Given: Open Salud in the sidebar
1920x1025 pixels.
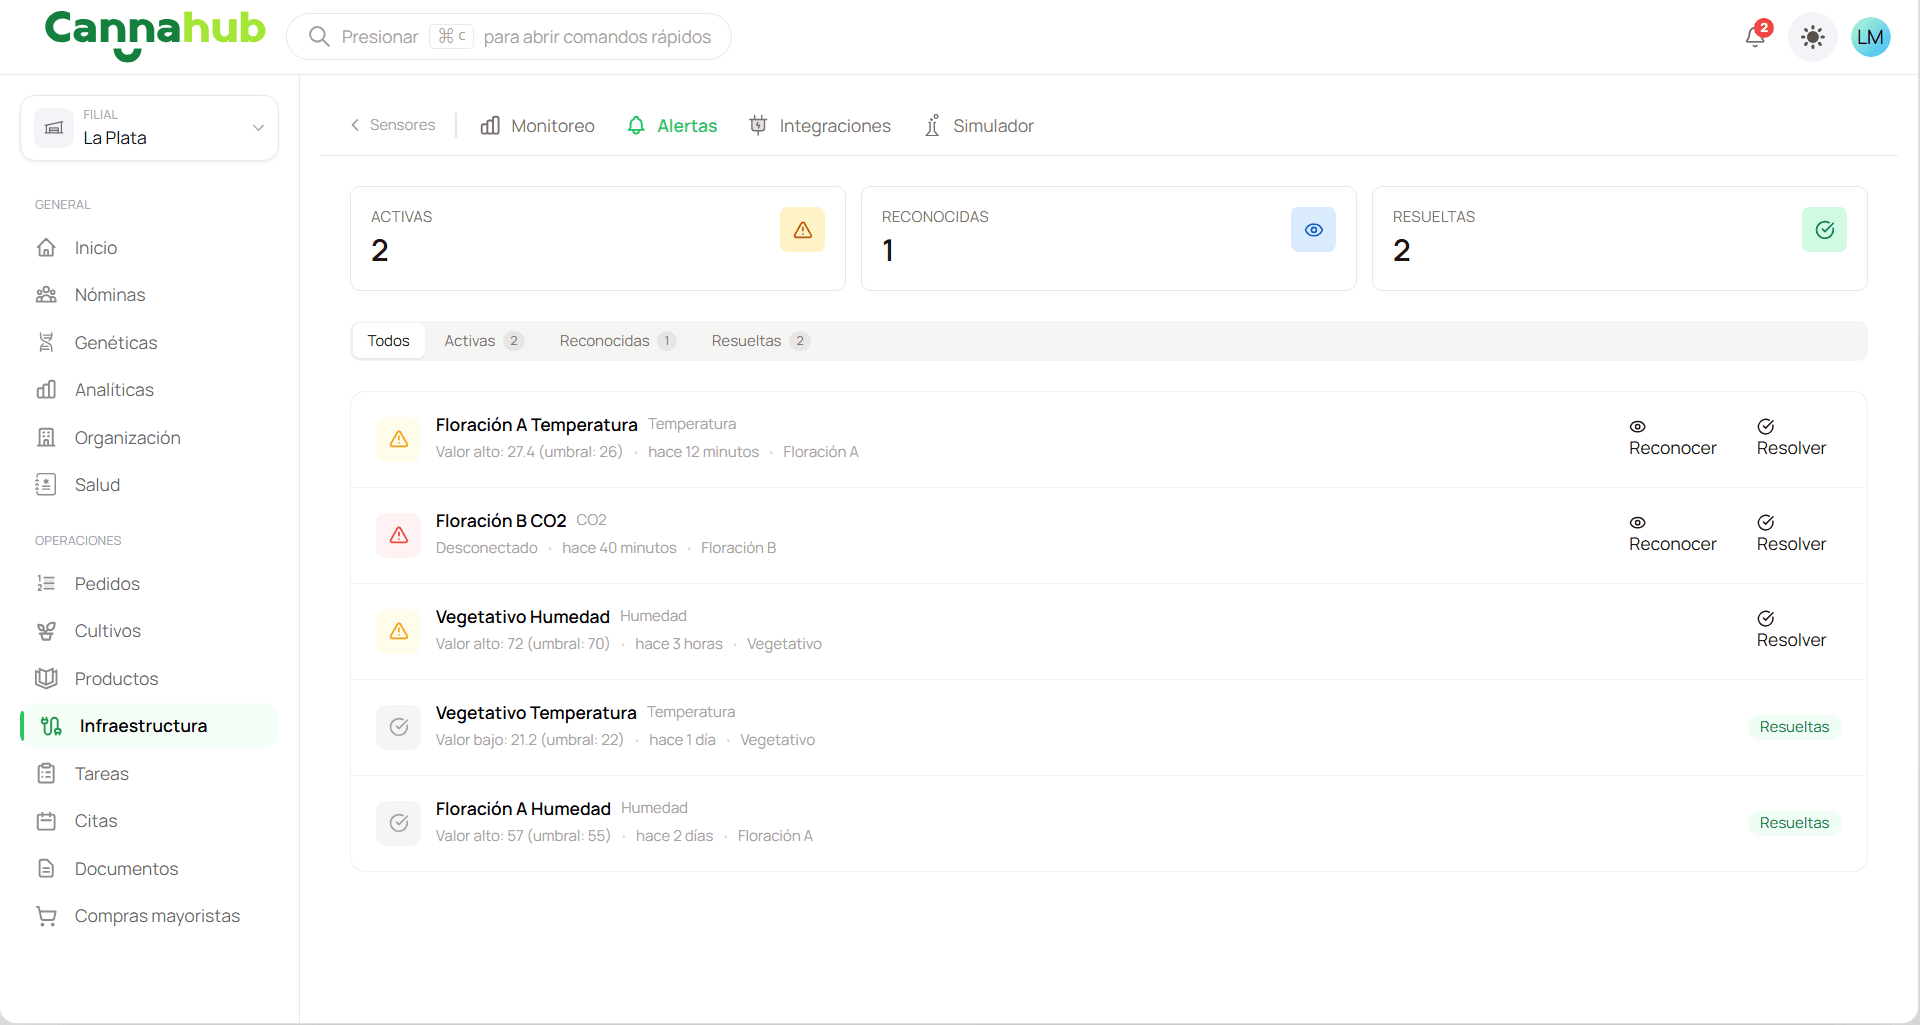Looking at the screenshot, I should coord(149,485).
